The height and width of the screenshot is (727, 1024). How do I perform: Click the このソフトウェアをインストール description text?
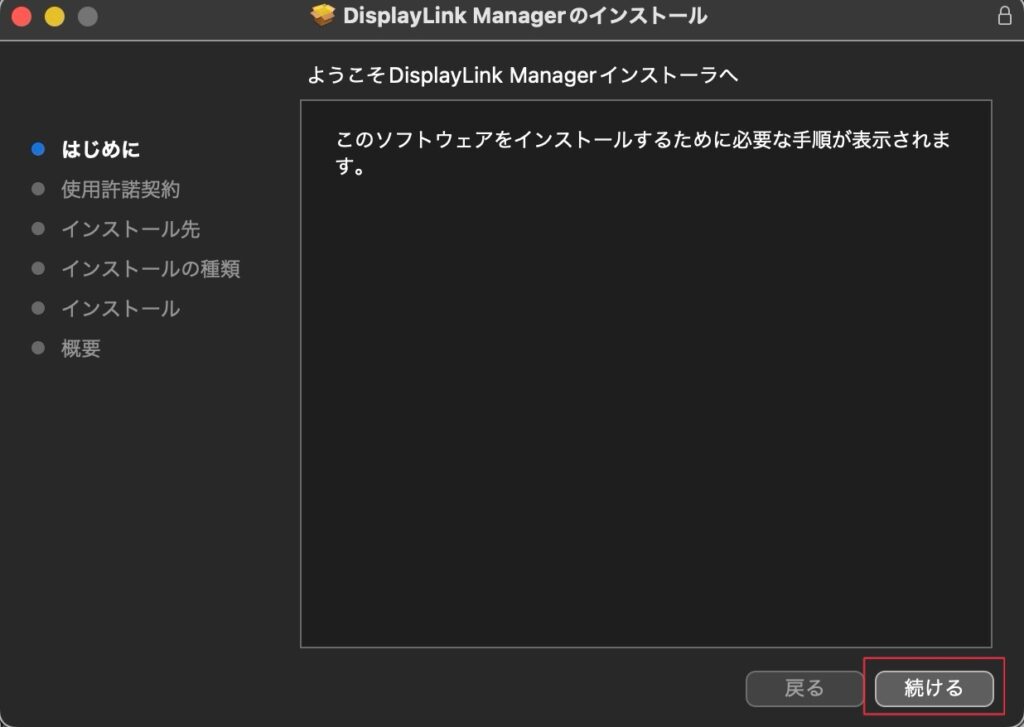click(x=643, y=152)
